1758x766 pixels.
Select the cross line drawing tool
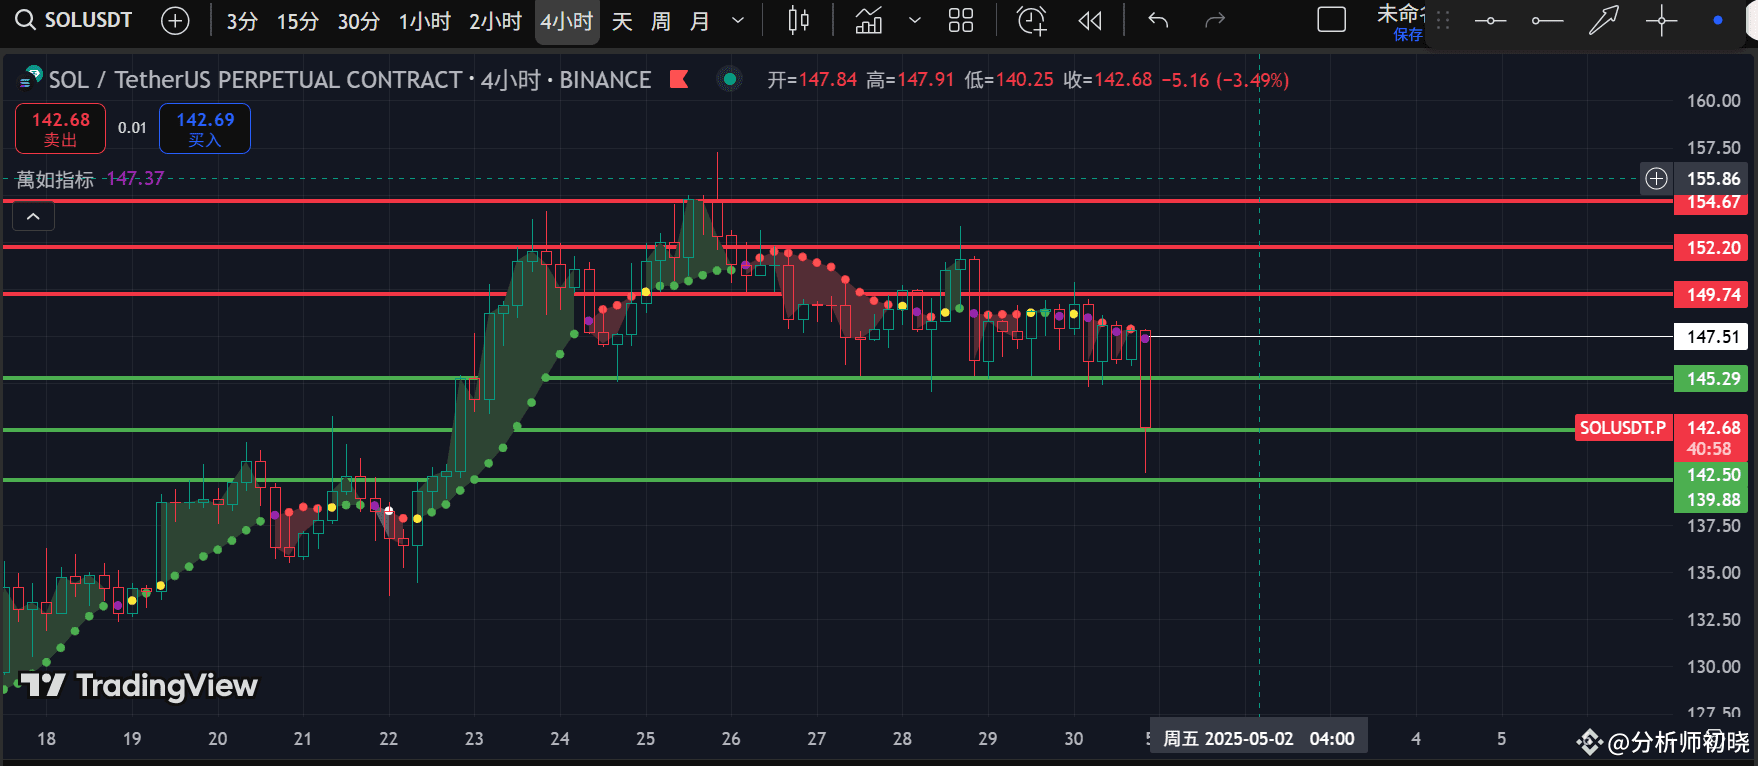coord(1661,20)
